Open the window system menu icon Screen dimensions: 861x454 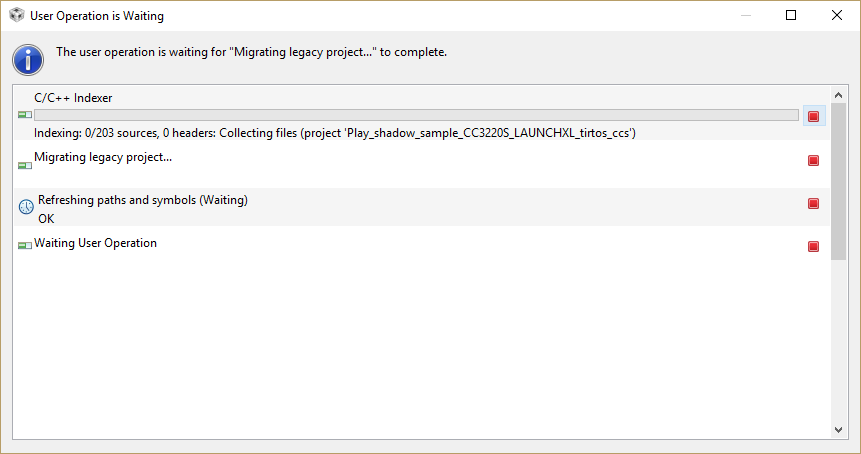tap(17, 16)
